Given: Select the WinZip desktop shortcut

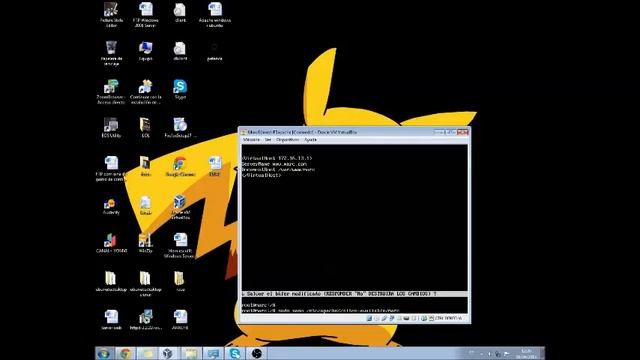Looking at the screenshot, I should (x=145, y=244).
